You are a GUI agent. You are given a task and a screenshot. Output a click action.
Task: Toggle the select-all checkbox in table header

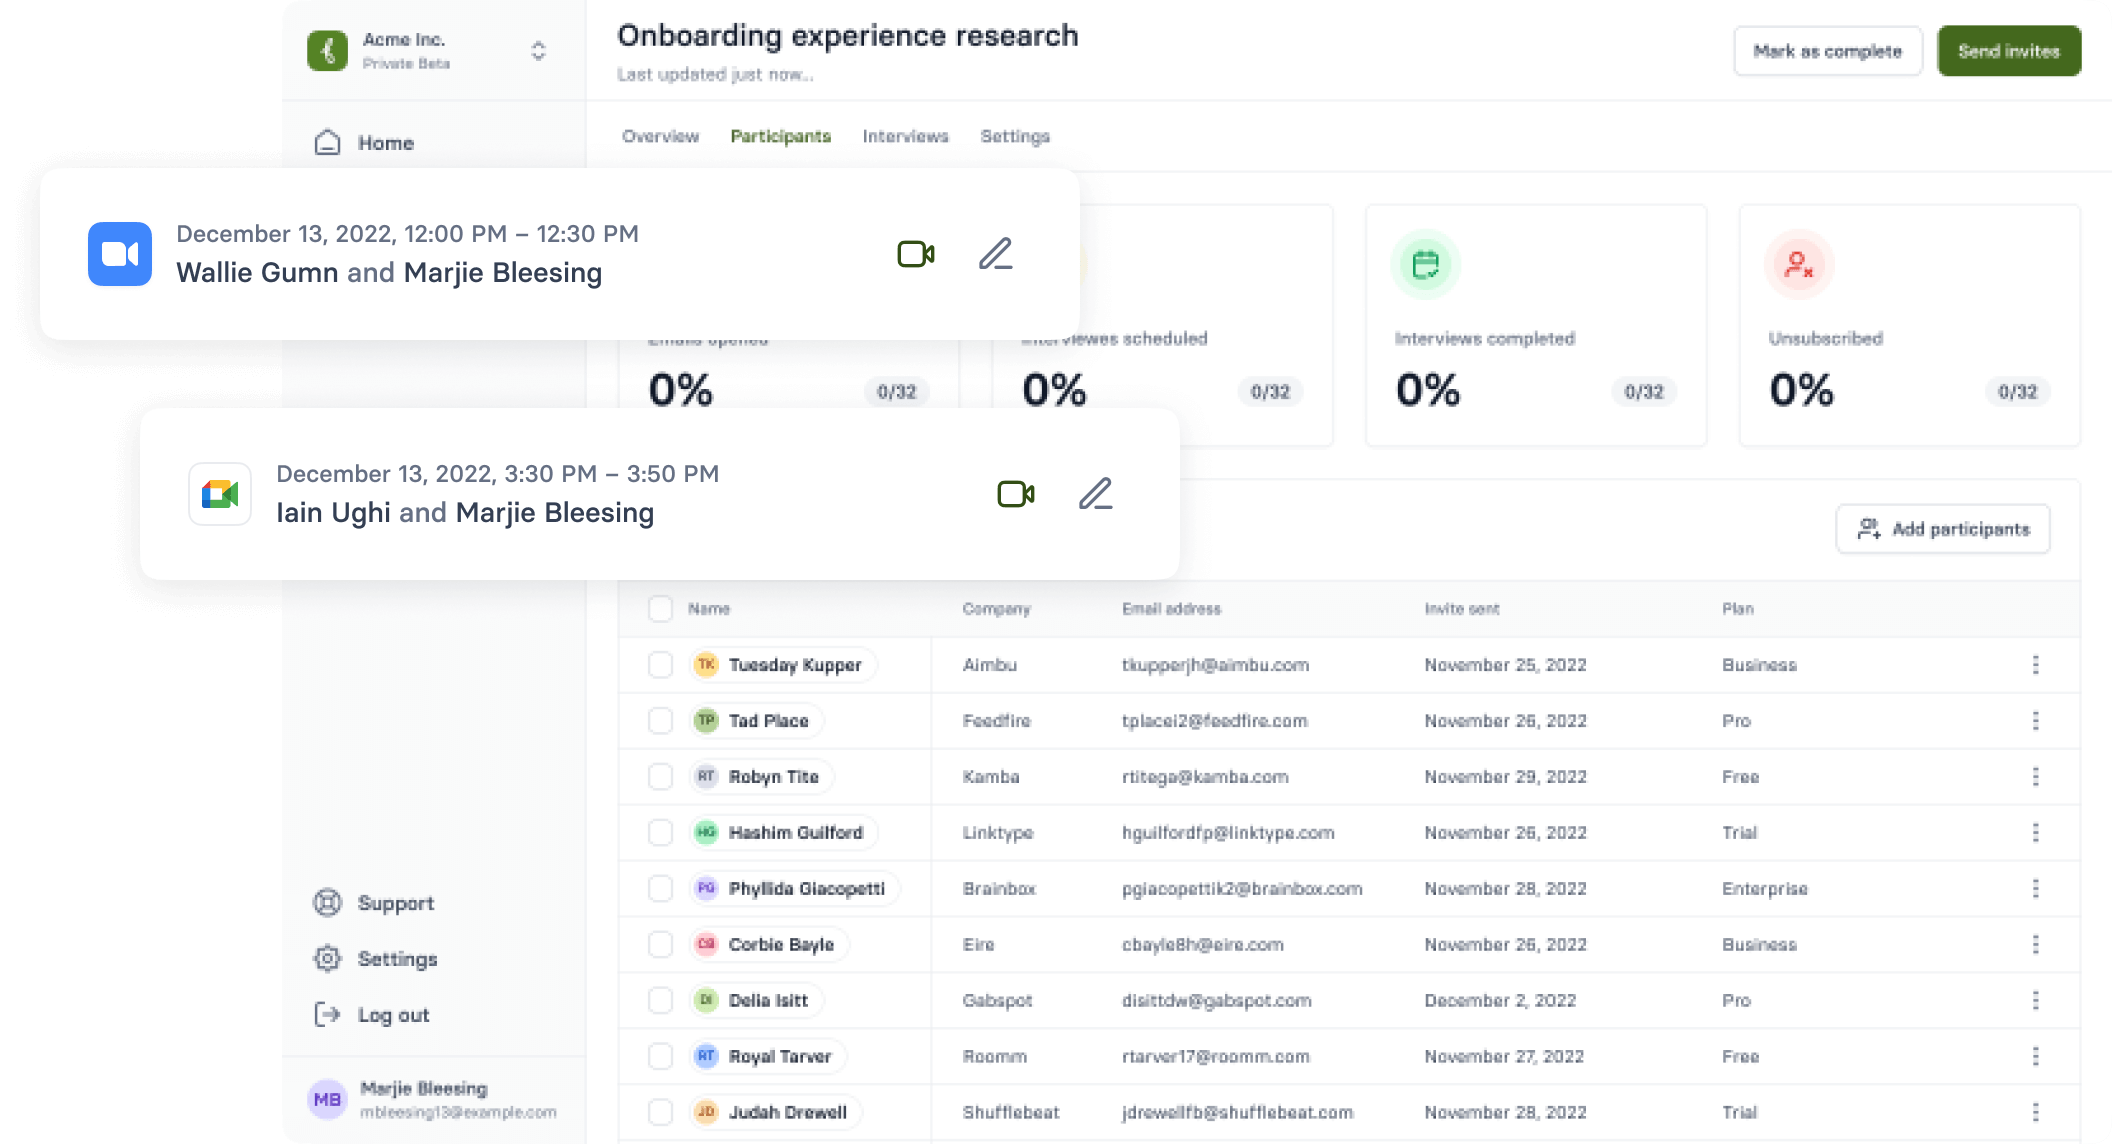(x=660, y=609)
